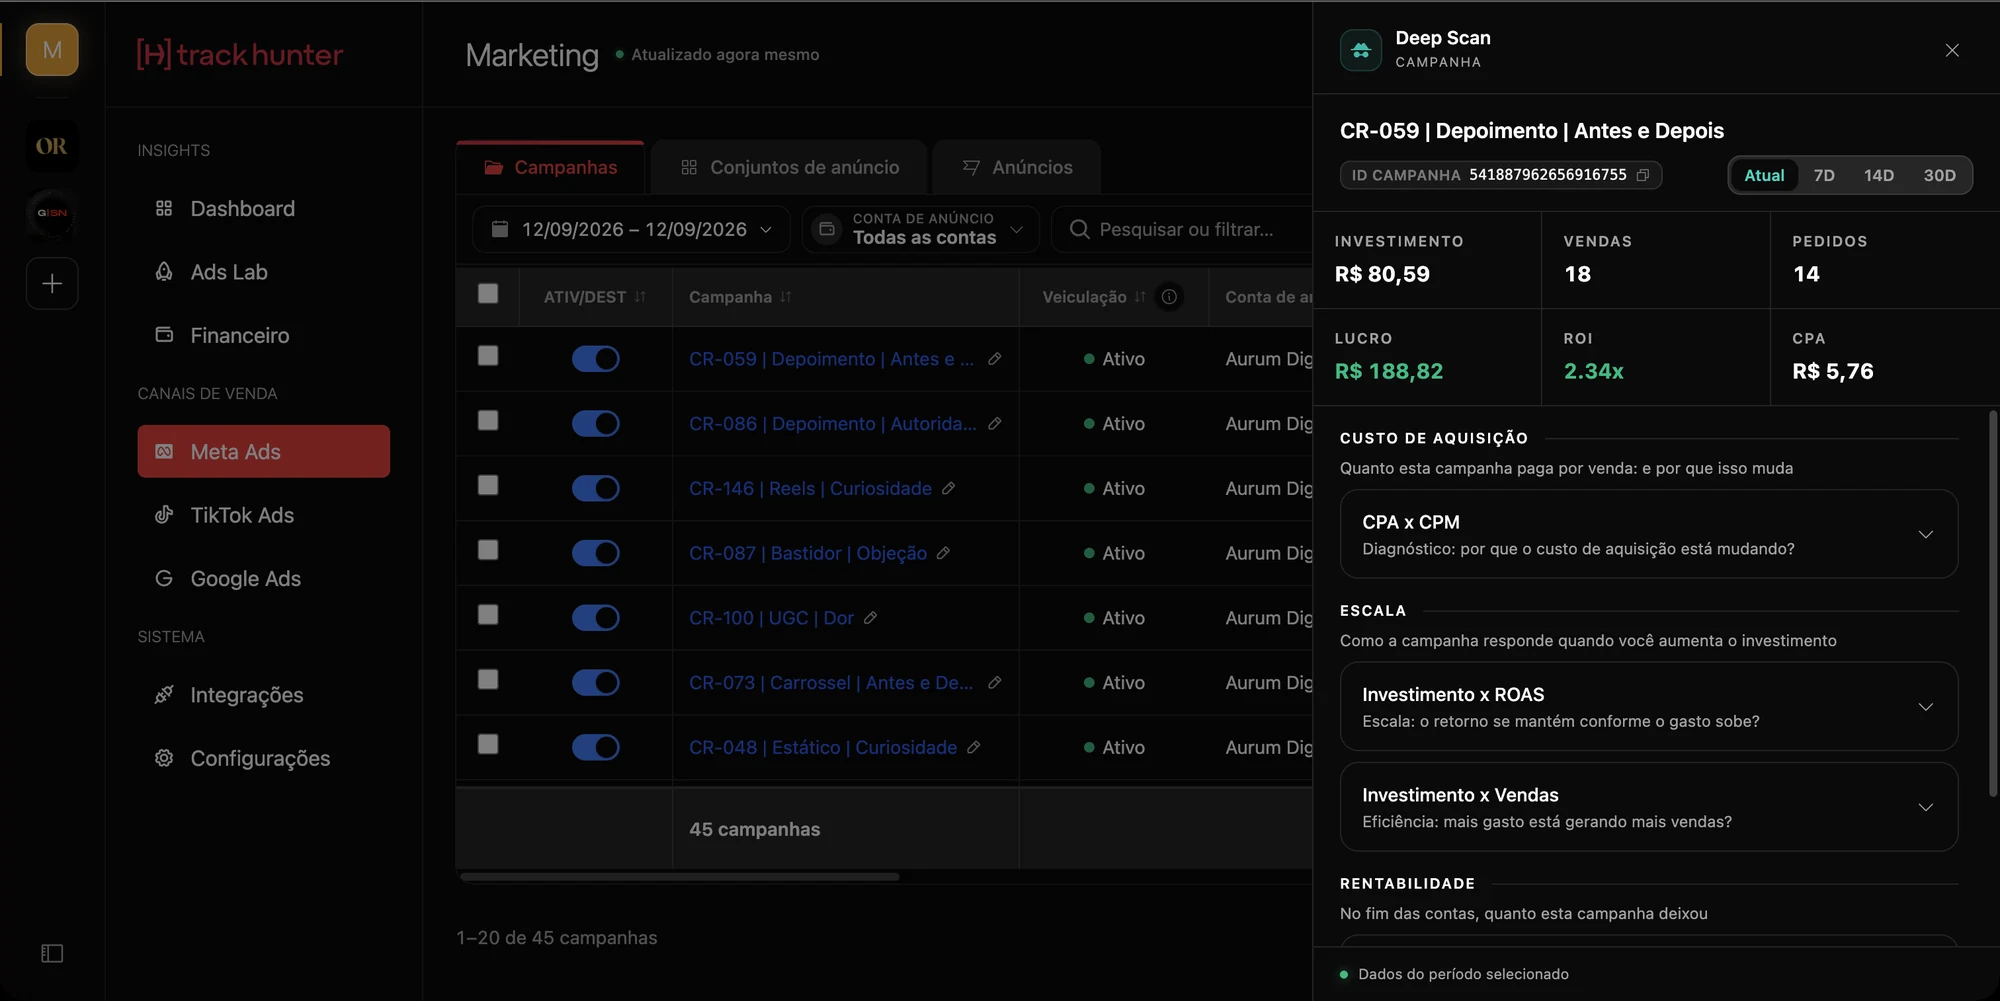This screenshot has height=1001, width=2000.
Task: Click the Deep Scan binoculars icon
Action: 1361,50
